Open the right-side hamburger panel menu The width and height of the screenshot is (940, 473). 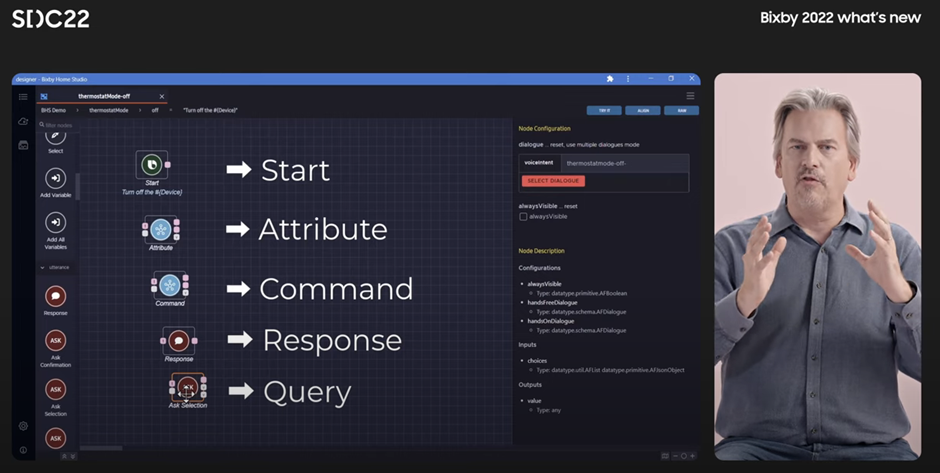(x=691, y=96)
